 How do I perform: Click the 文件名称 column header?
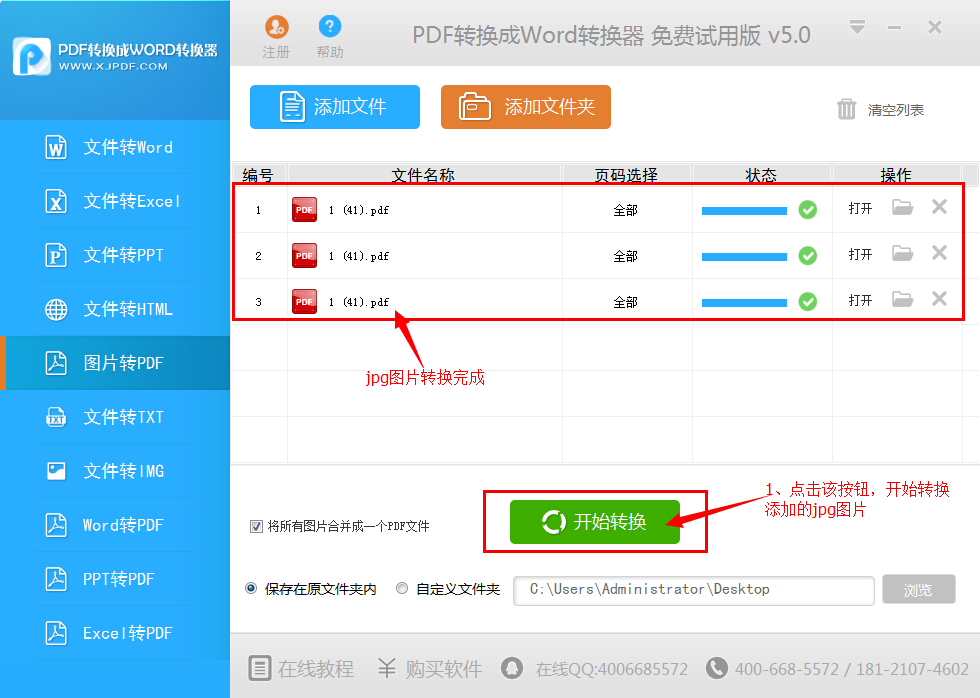click(424, 175)
